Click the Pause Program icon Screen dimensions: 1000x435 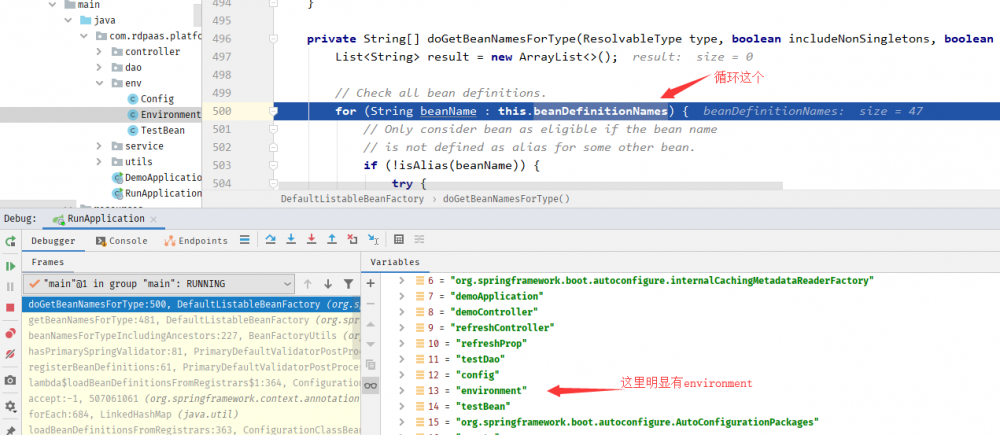coord(10,287)
